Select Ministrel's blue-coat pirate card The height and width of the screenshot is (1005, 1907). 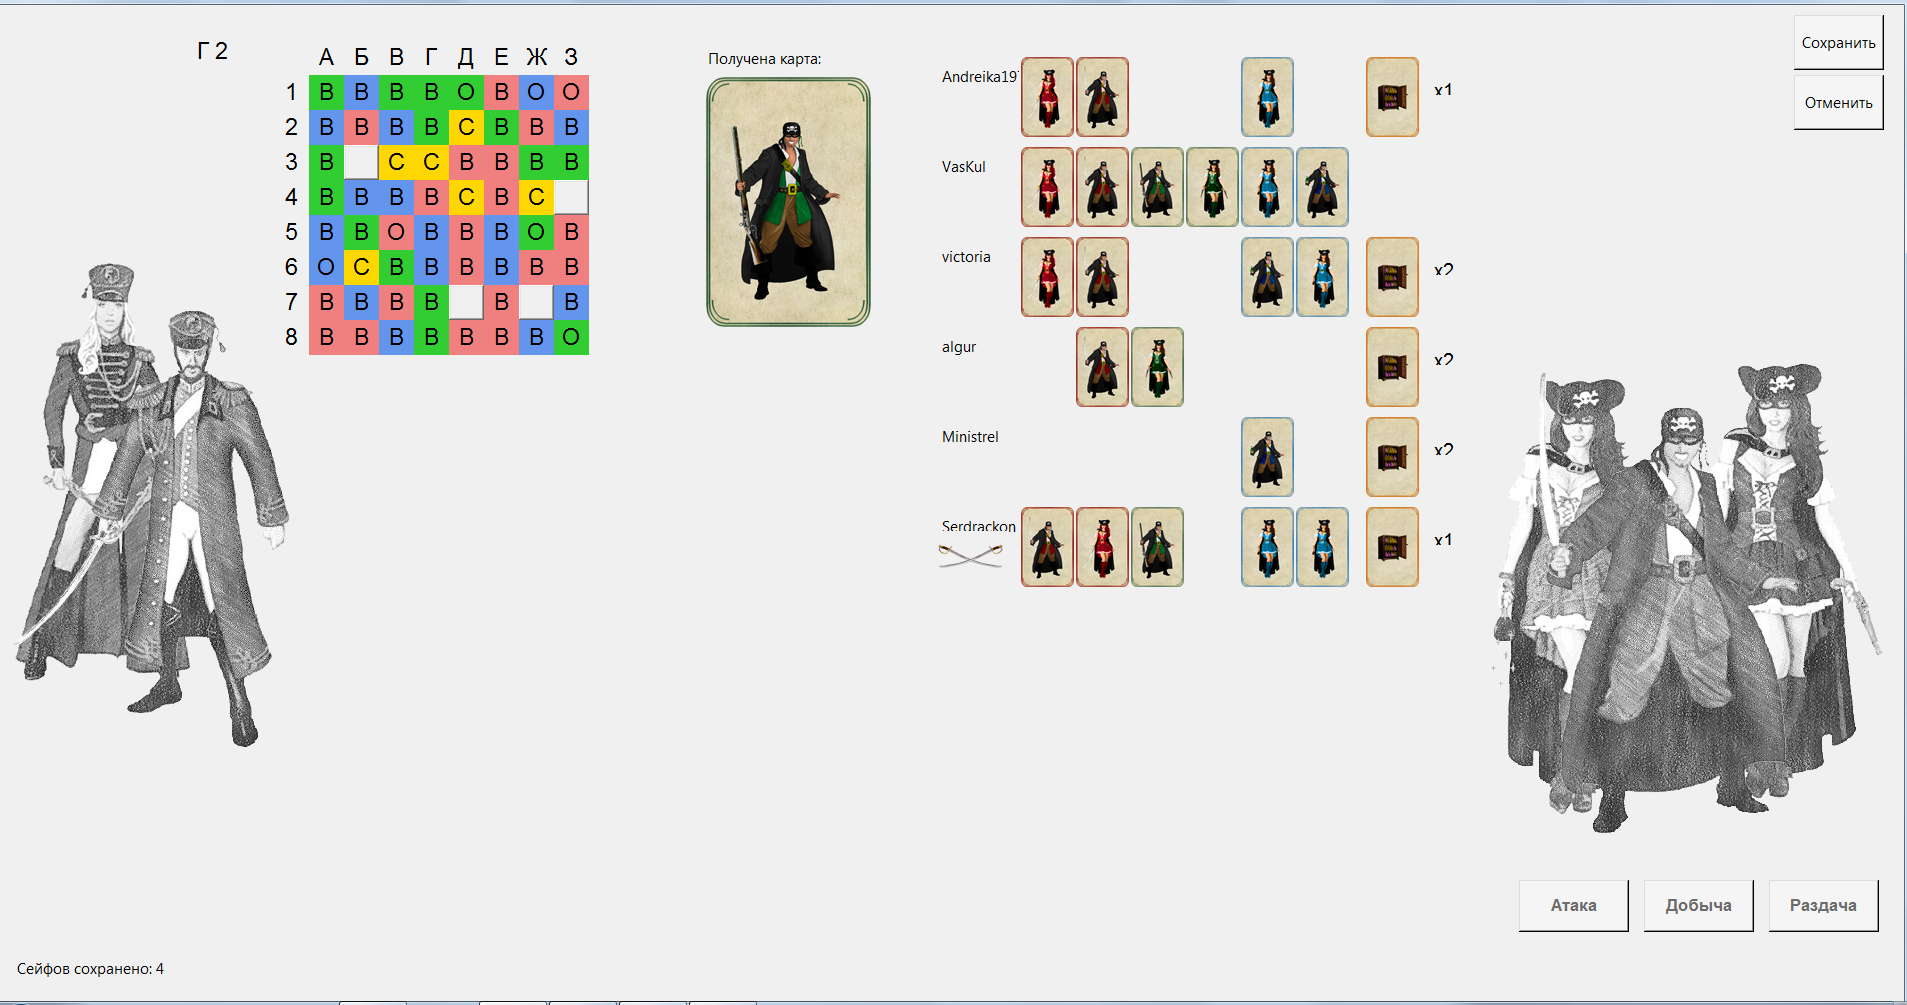1267,457
